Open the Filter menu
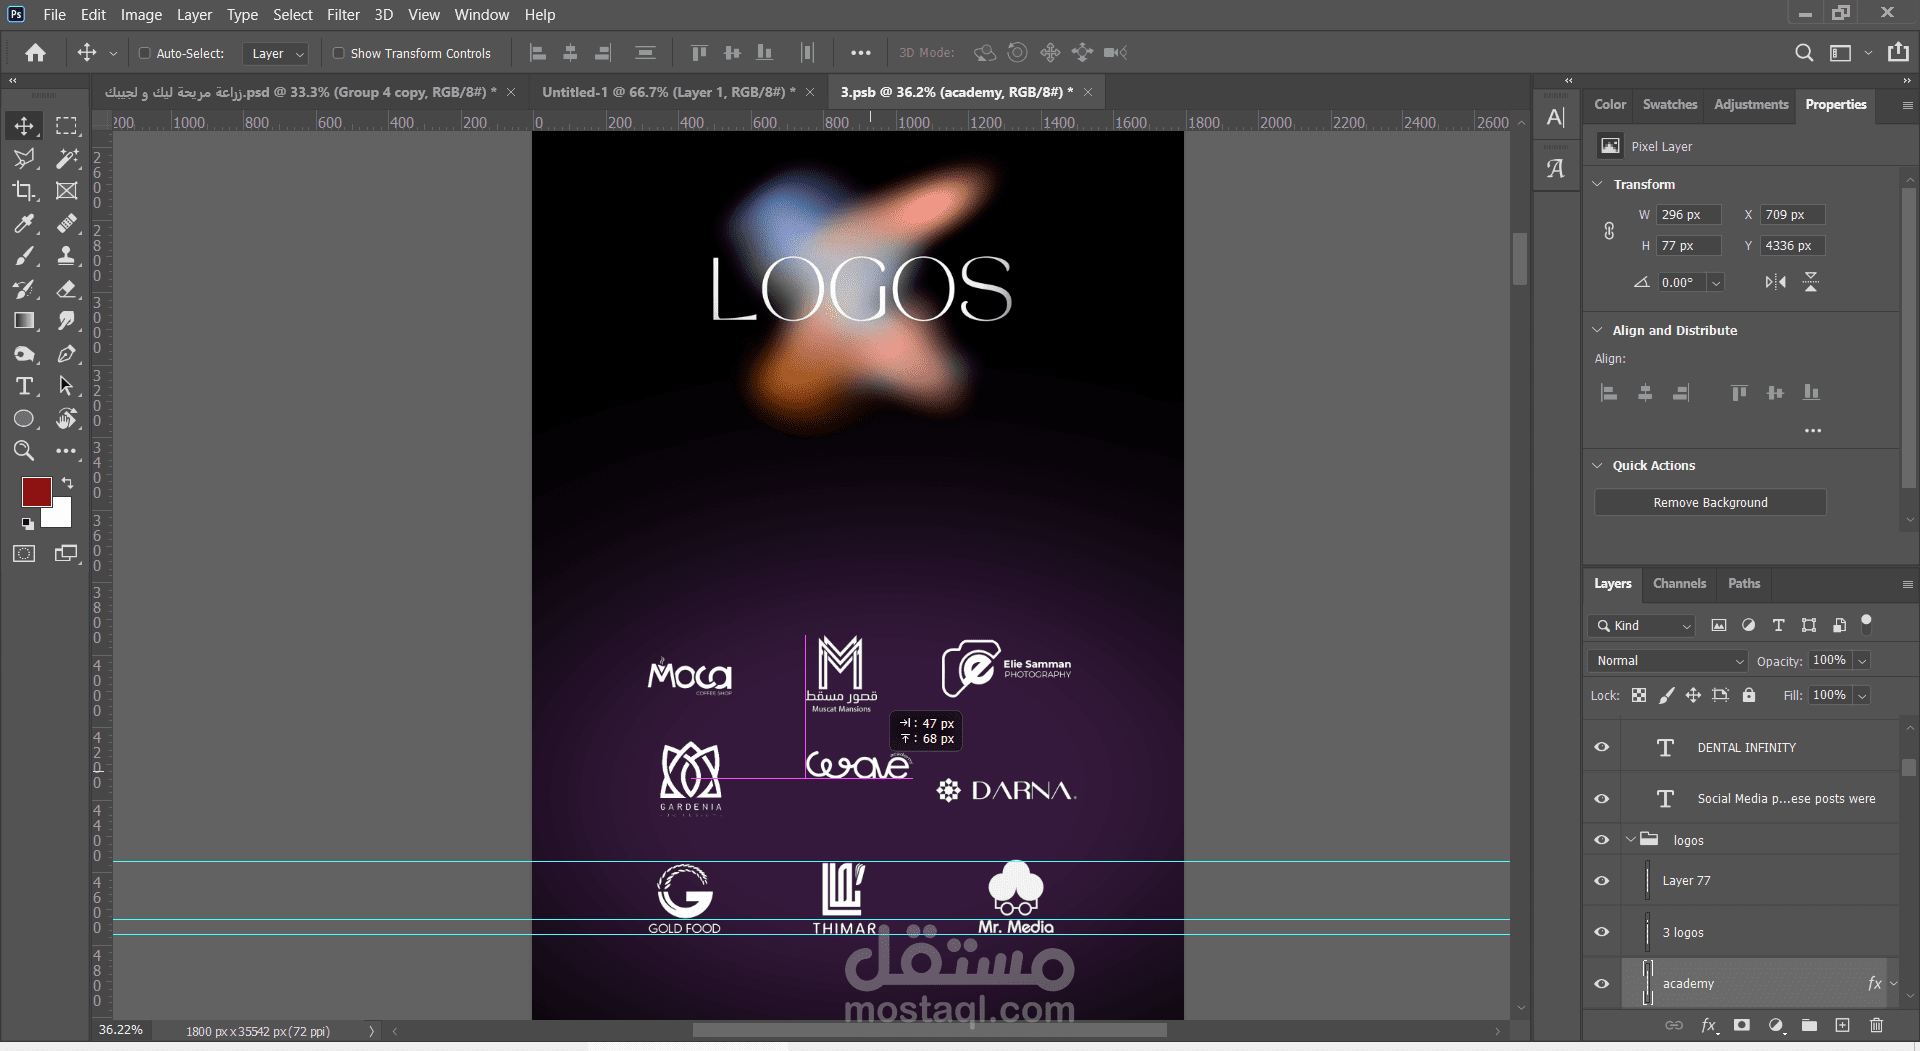This screenshot has width=1920, height=1051. 343,15
